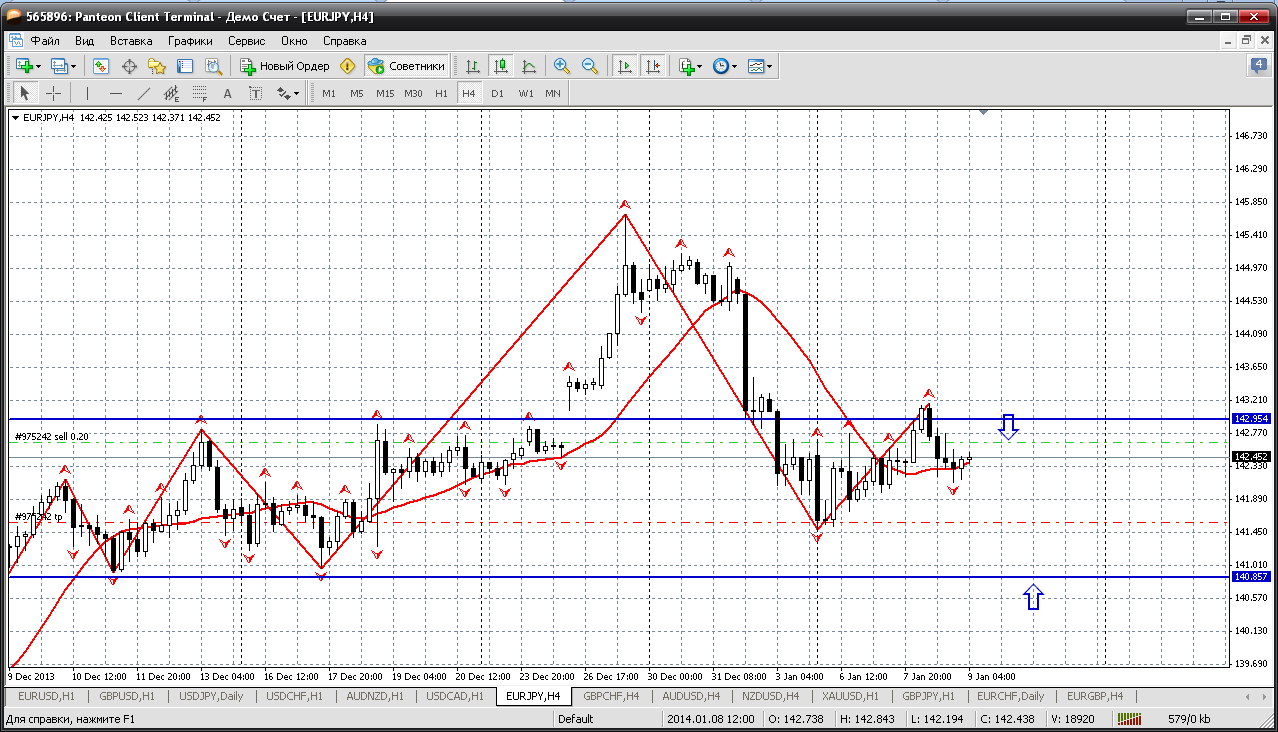Open the notifications bubble showing 4
1278x732 pixels.
pyautogui.click(x=1258, y=66)
